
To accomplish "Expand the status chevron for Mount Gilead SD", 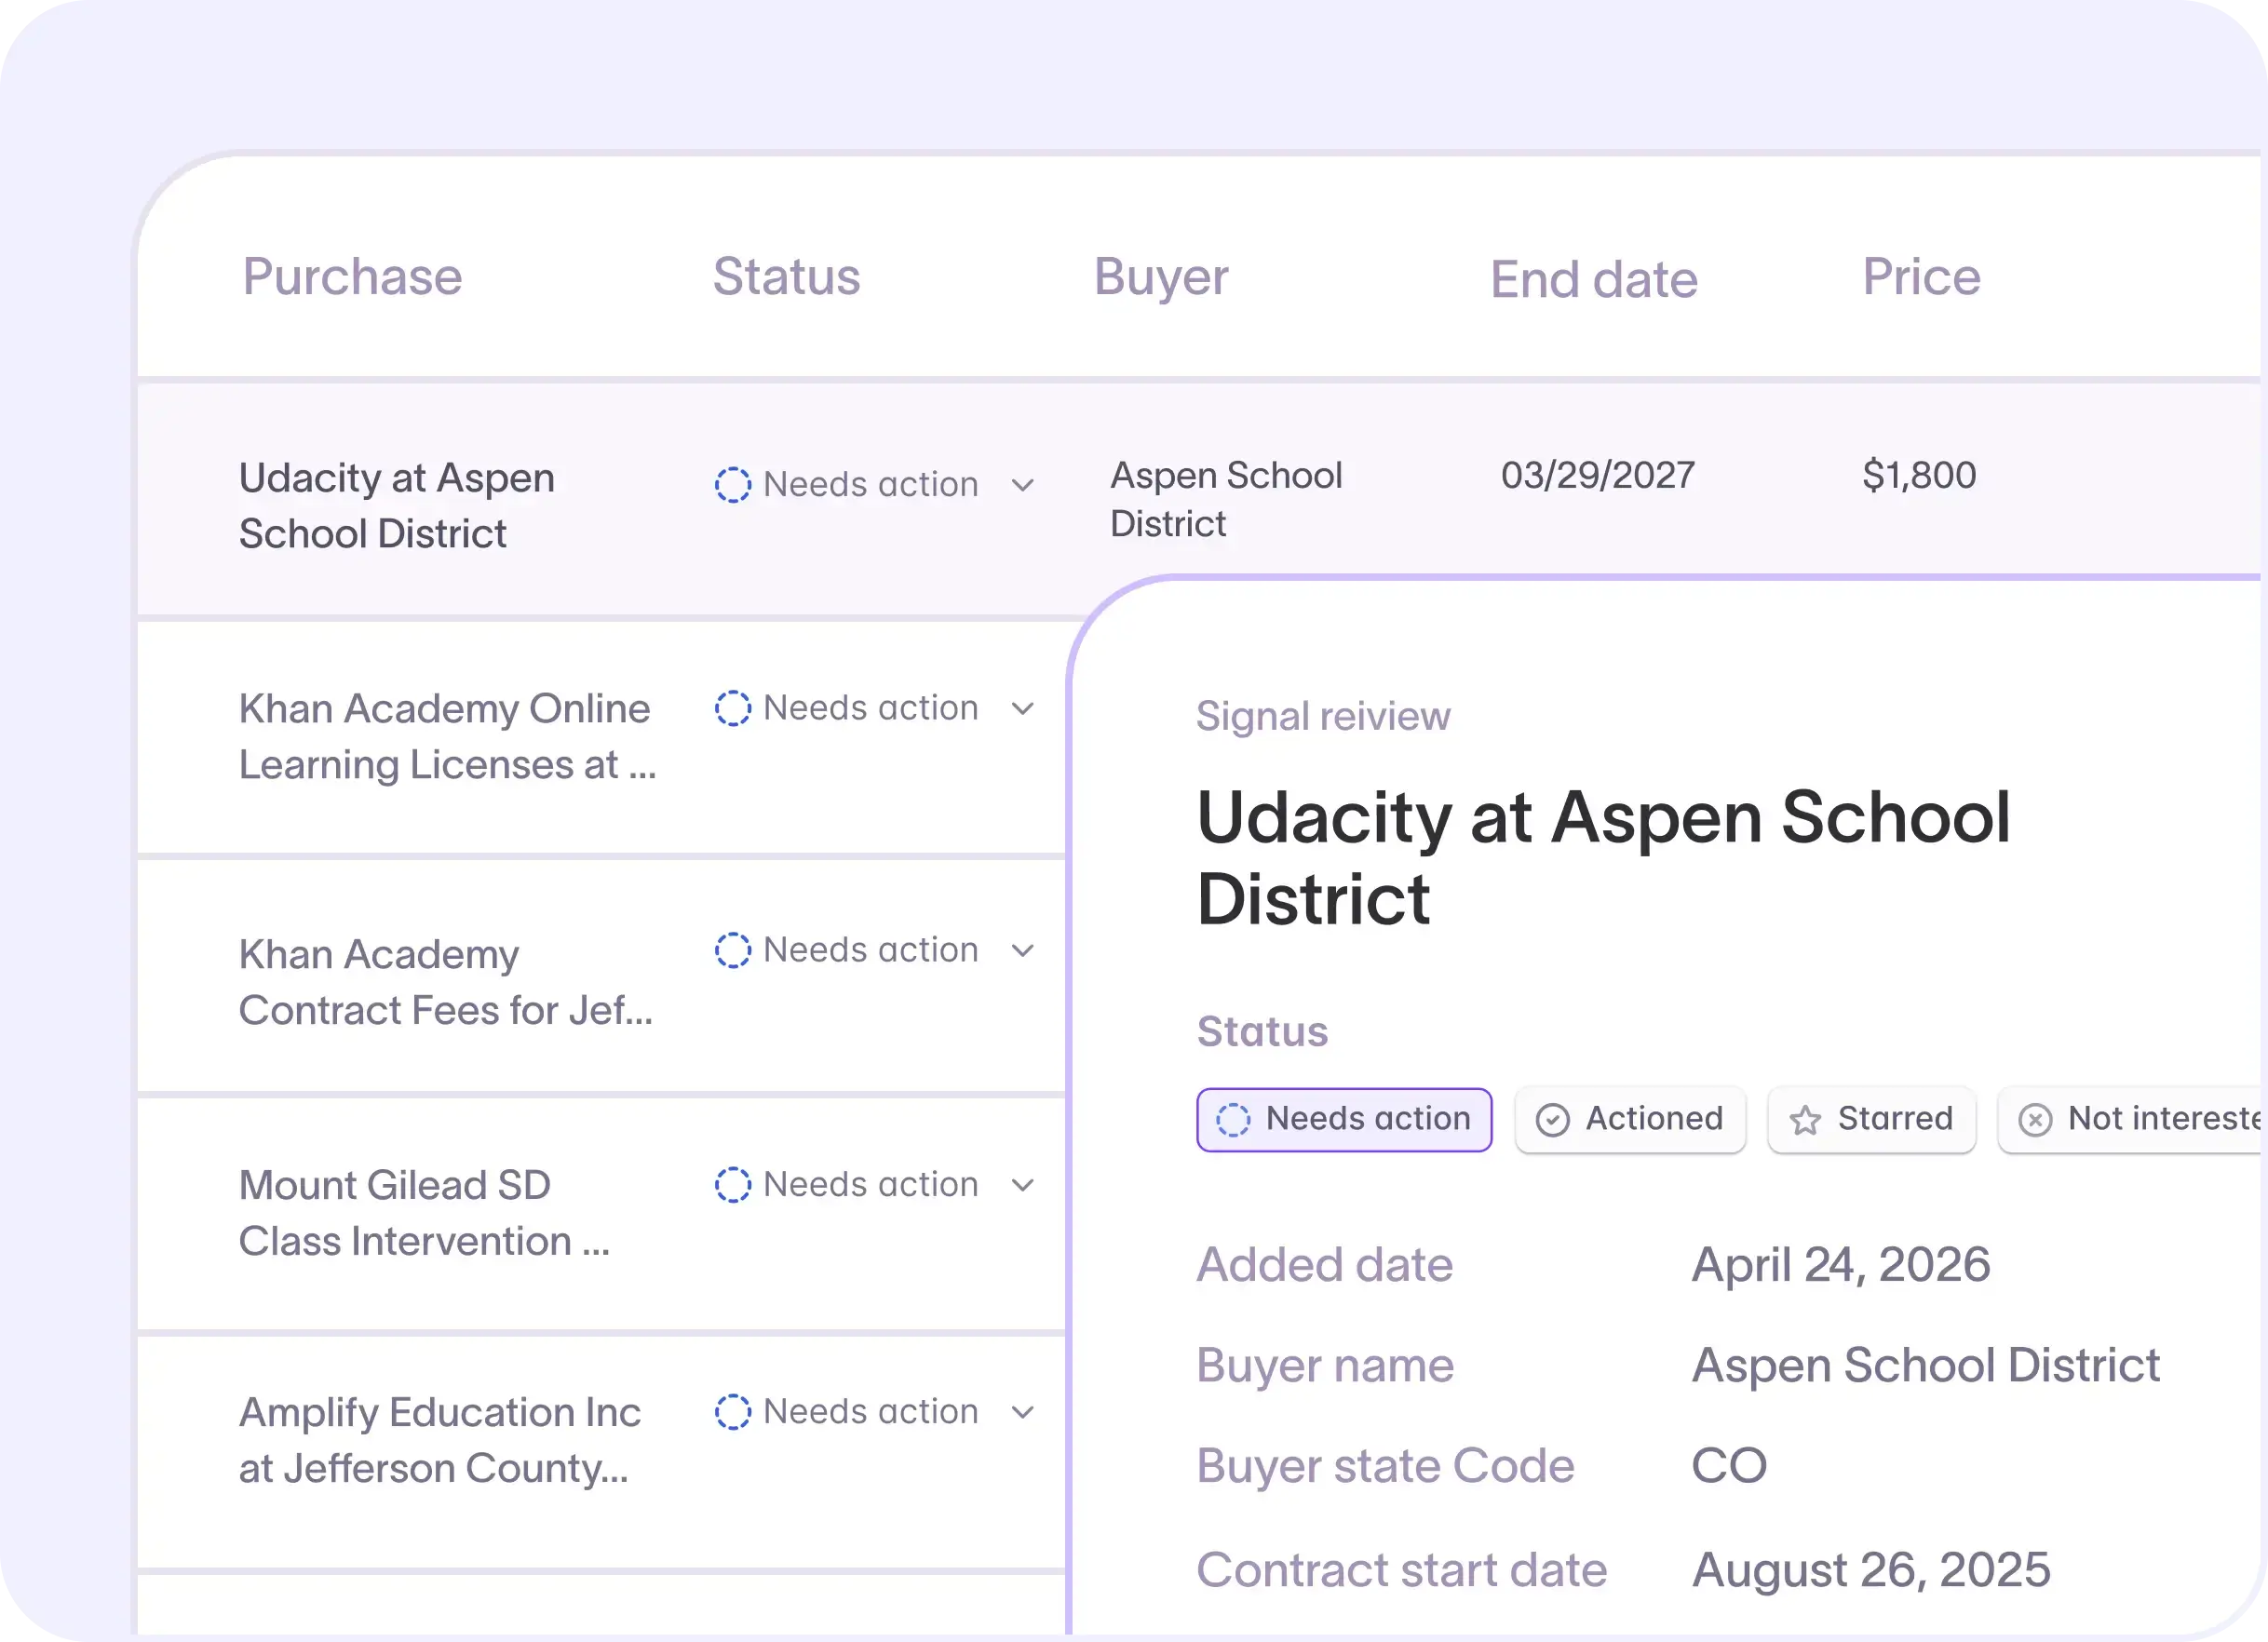I will click(x=1022, y=1186).
